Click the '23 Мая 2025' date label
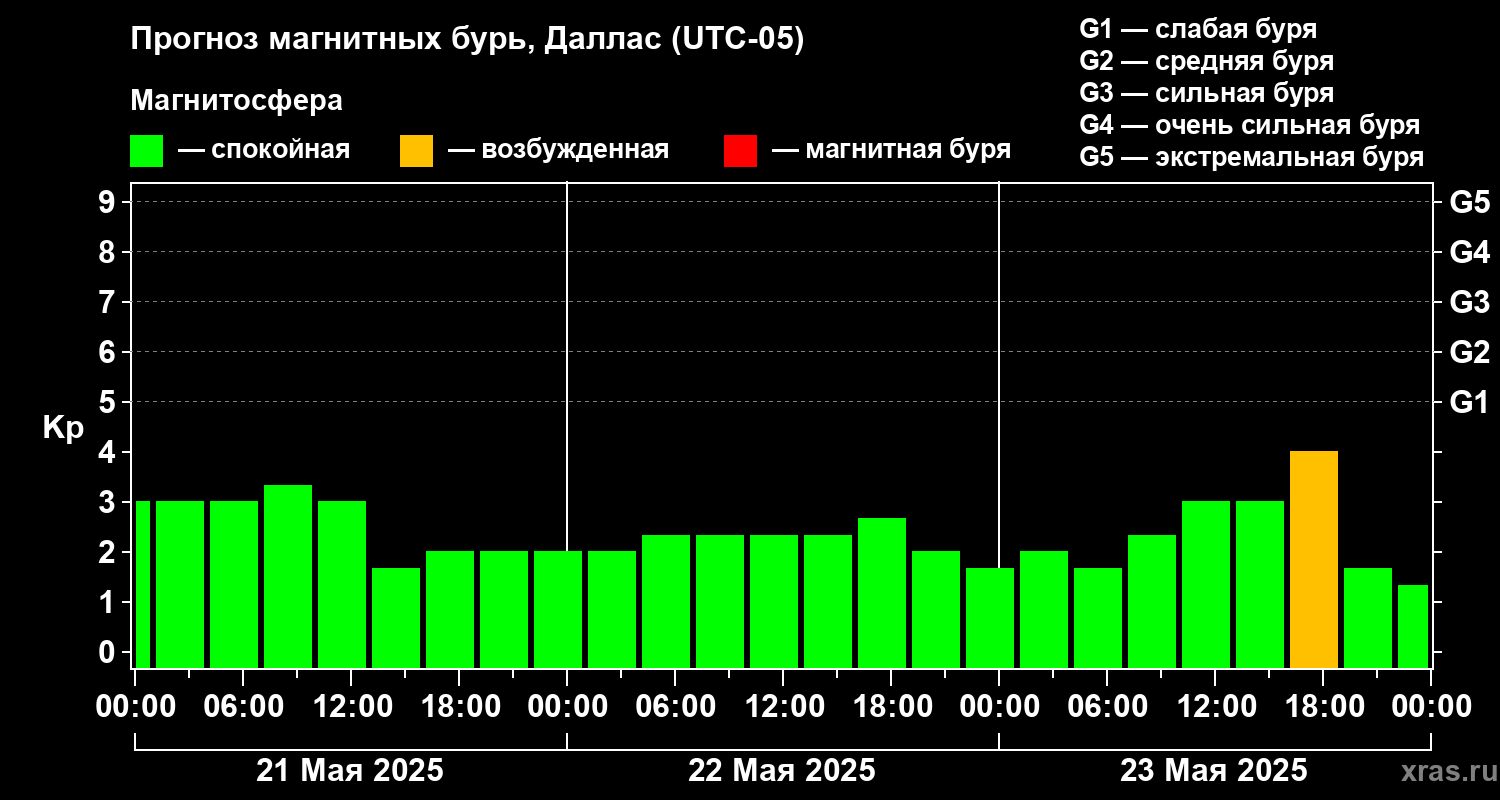This screenshot has width=1500, height=800. [1214, 771]
